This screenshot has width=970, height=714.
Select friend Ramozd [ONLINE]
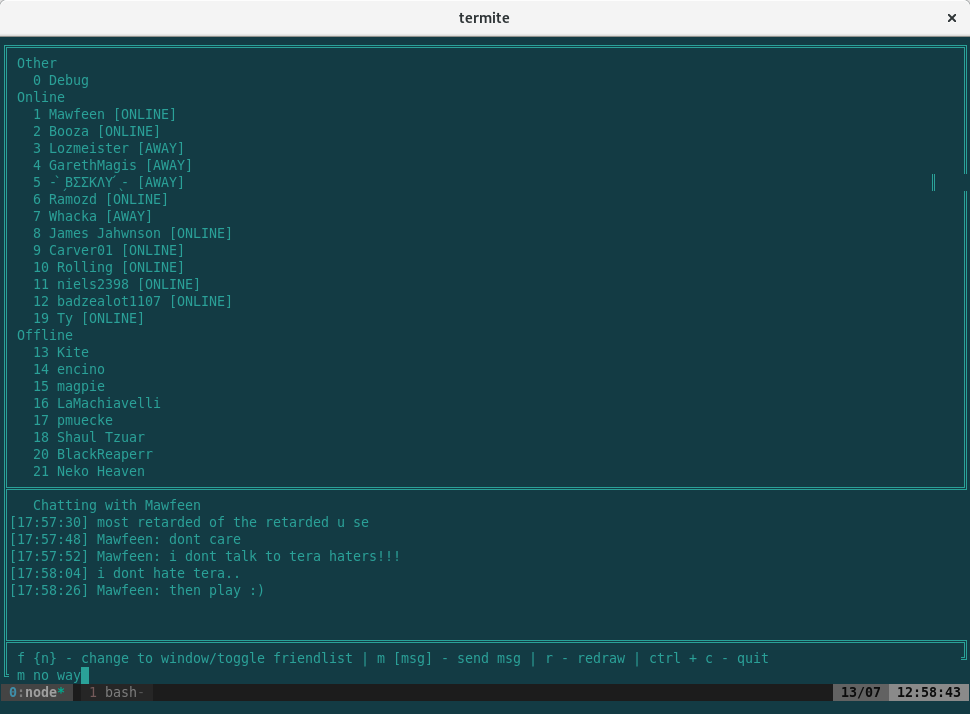point(100,199)
